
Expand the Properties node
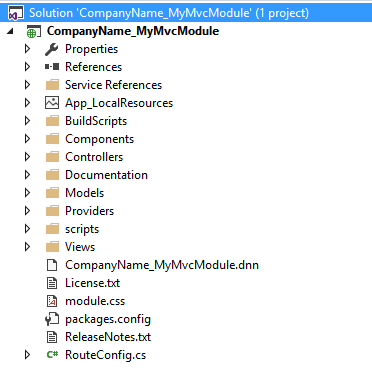(27, 49)
